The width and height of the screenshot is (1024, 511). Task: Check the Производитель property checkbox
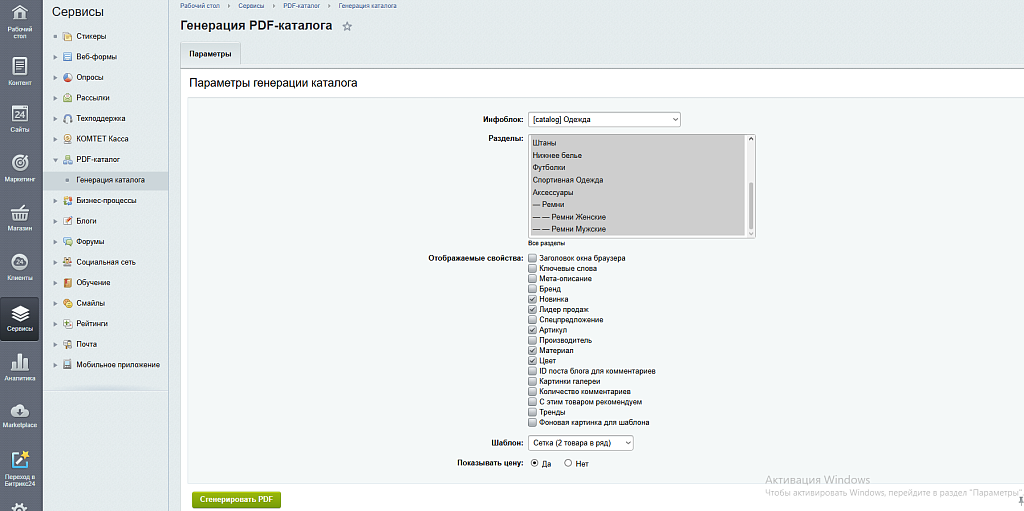(532, 340)
